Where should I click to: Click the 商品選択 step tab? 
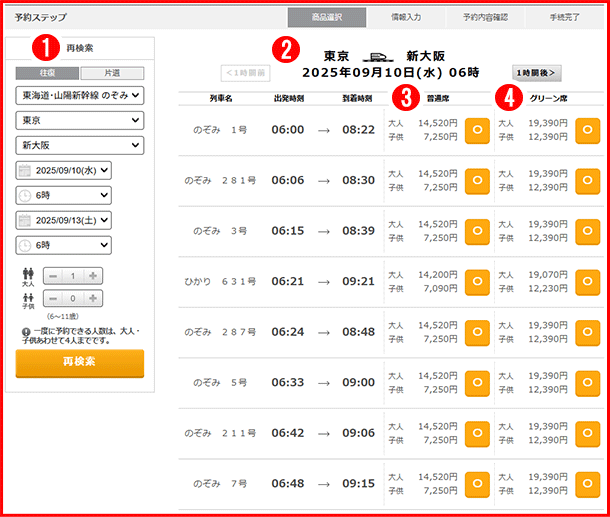tap(324, 18)
